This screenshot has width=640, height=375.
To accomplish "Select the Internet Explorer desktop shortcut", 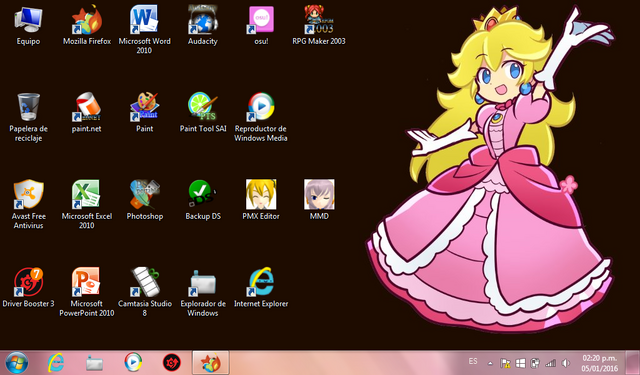I will (261, 288).
